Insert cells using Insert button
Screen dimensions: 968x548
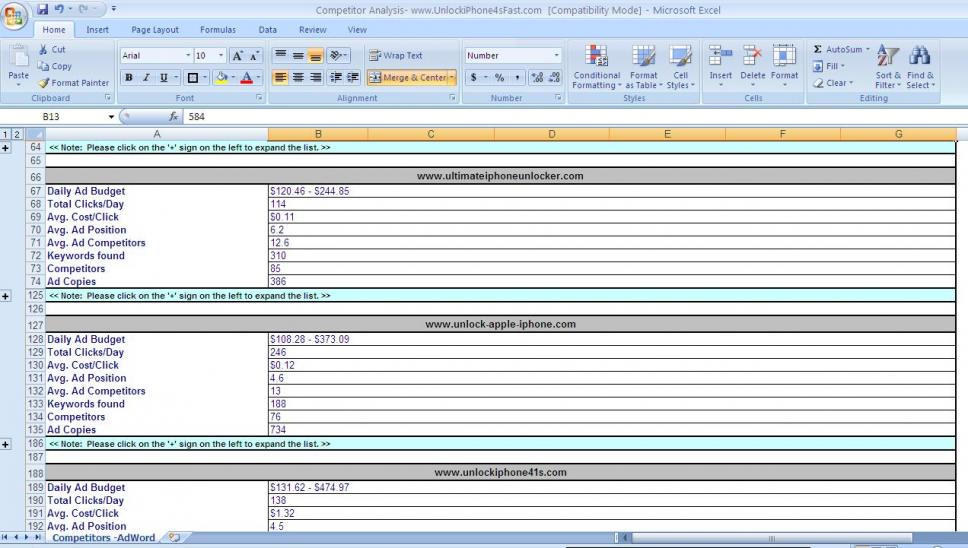pyautogui.click(x=720, y=66)
